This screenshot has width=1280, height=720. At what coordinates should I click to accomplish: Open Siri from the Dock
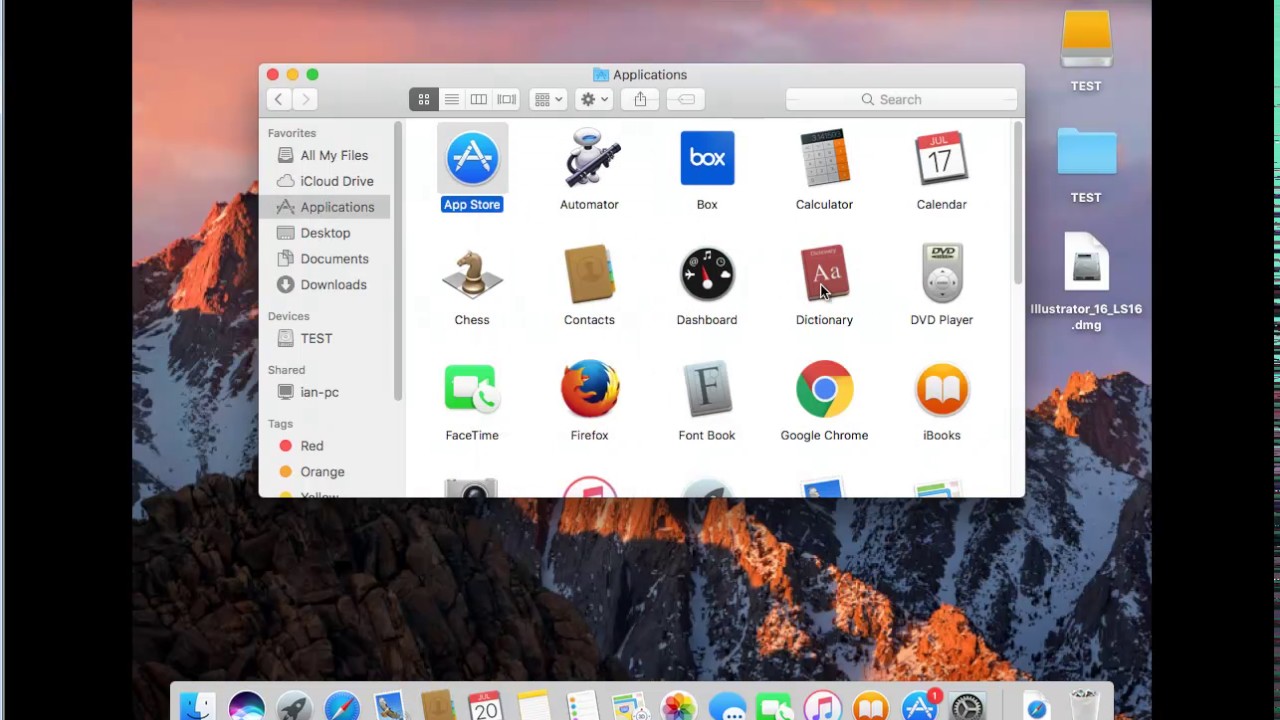[246, 707]
